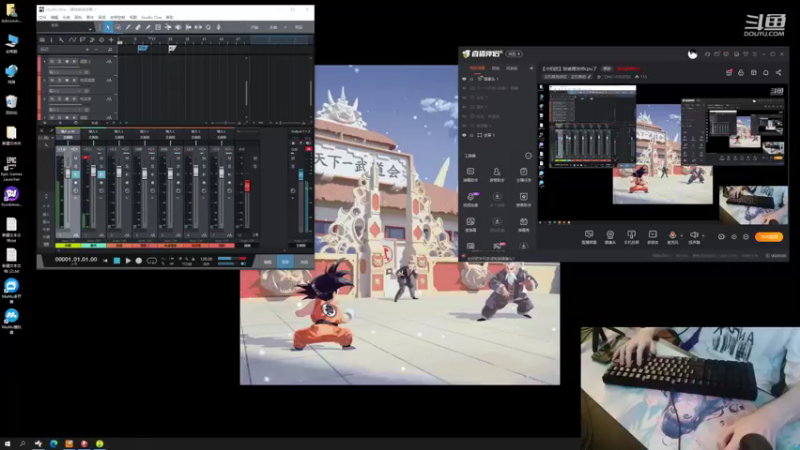Click the screen capture source icon in streaming toolbar
The height and width of the screenshot is (450, 800).
pyautogui.click(x=589, y=235)
